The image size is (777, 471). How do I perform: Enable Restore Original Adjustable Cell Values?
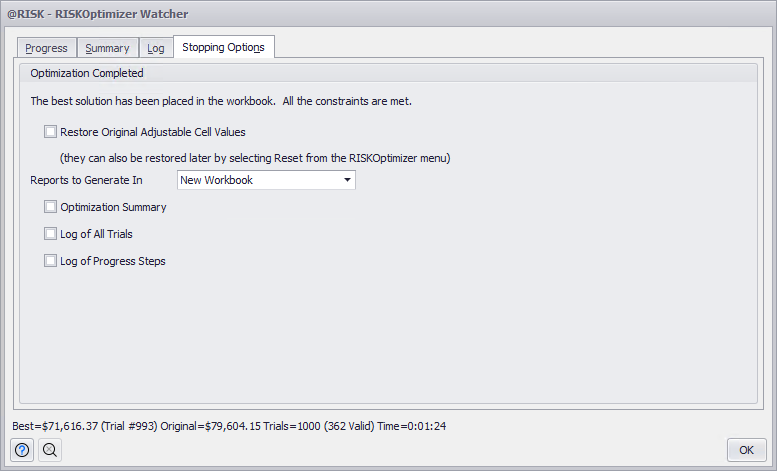[x=51, y=132]
